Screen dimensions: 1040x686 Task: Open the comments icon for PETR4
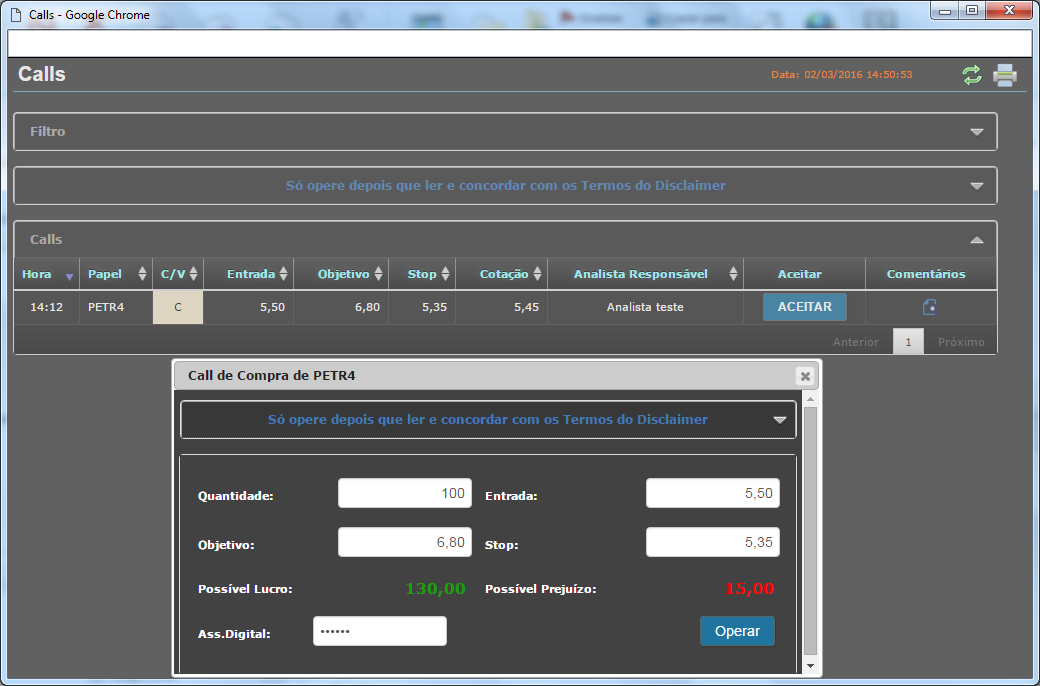pyautogui.click(x=930, y=307)
